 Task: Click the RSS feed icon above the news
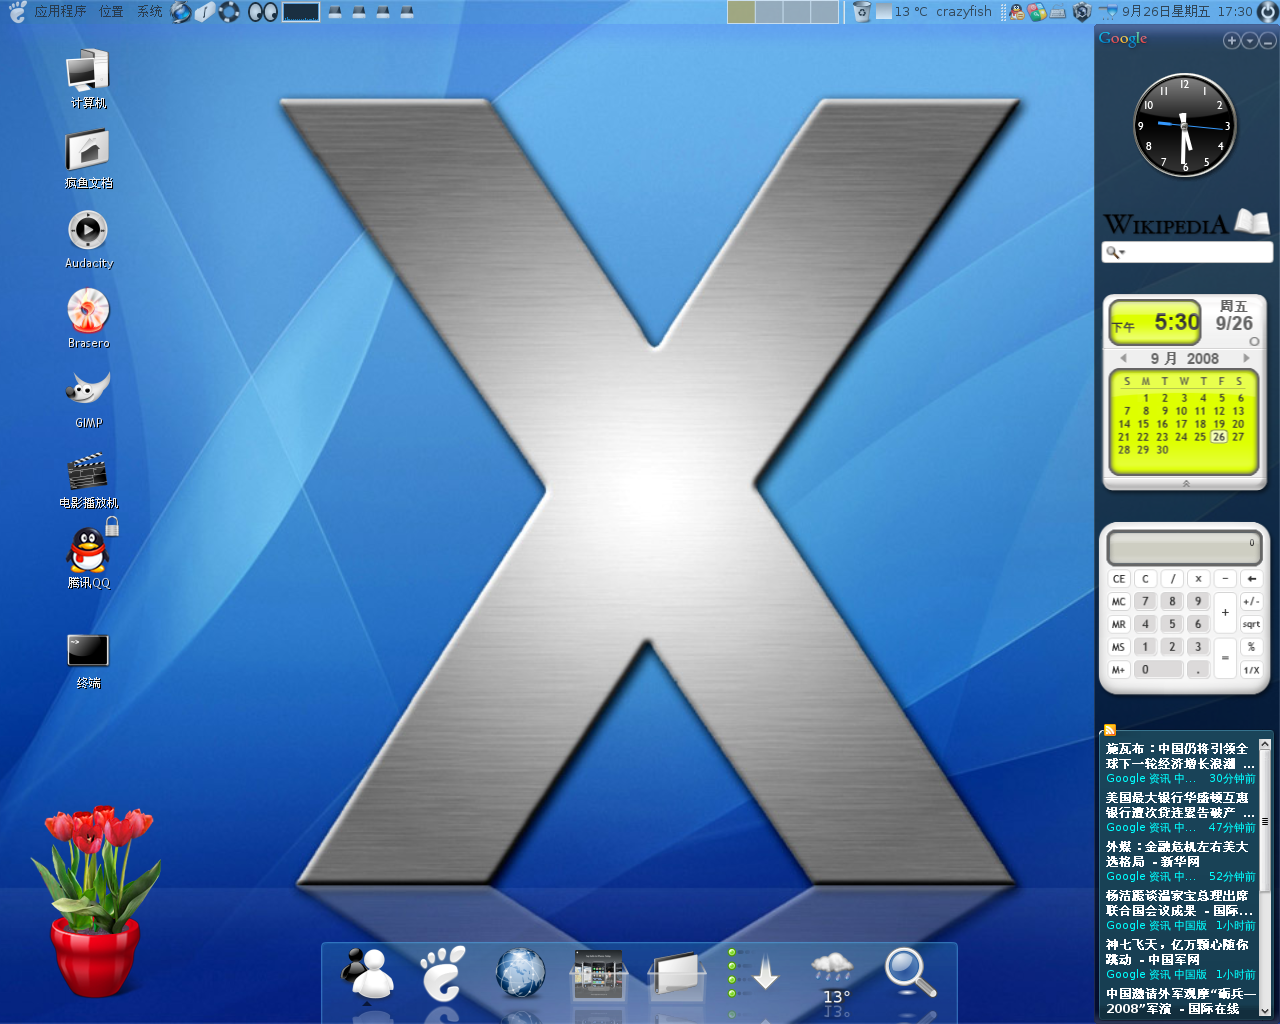1110,730
